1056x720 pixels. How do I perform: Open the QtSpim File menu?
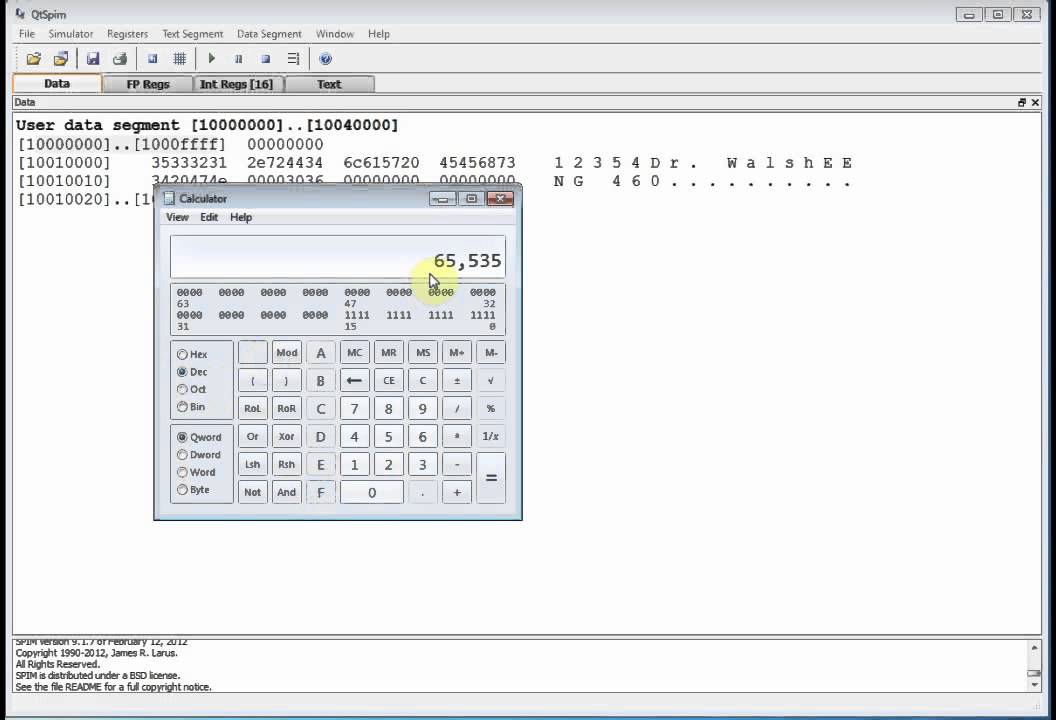point(27,34)
